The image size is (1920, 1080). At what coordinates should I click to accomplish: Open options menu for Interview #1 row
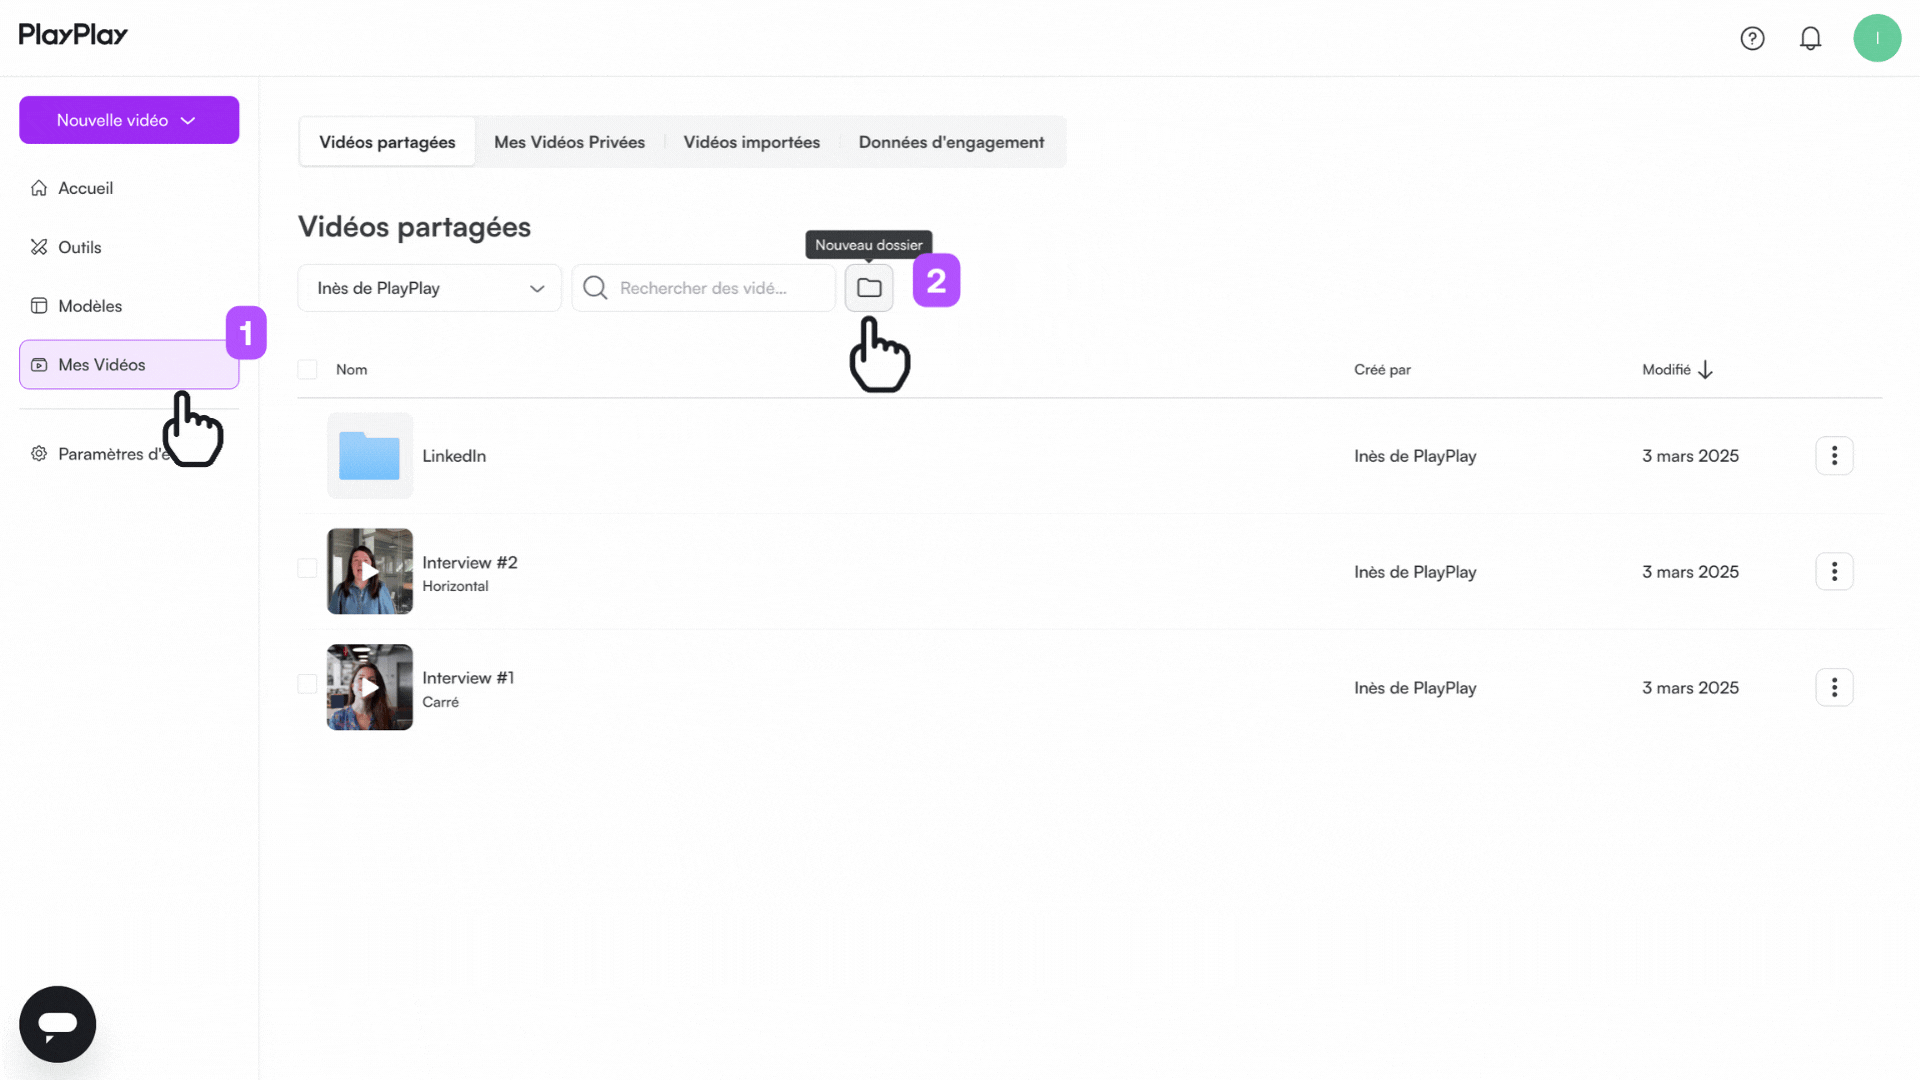pyautogui.click(x=1834, y=687)
